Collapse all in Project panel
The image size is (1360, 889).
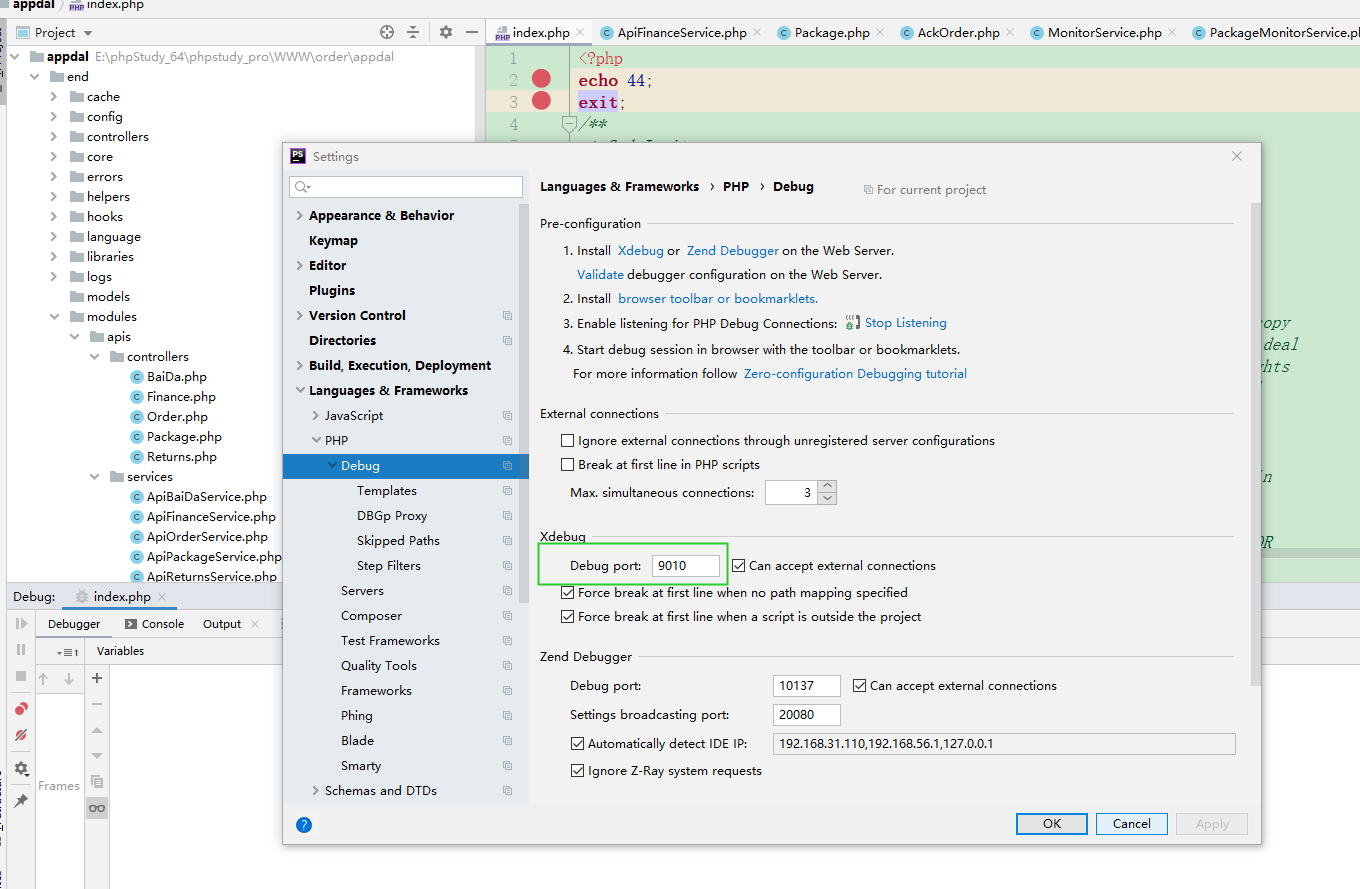pyautogui.click(x=413, y=32)
